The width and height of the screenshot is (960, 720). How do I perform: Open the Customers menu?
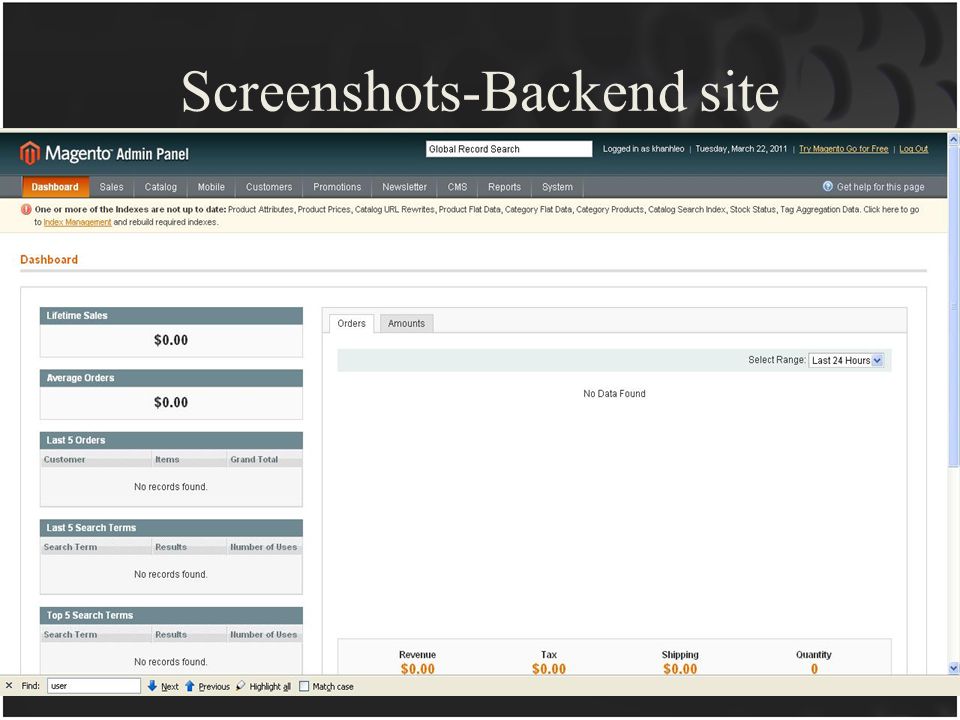[x=269, y=187]
